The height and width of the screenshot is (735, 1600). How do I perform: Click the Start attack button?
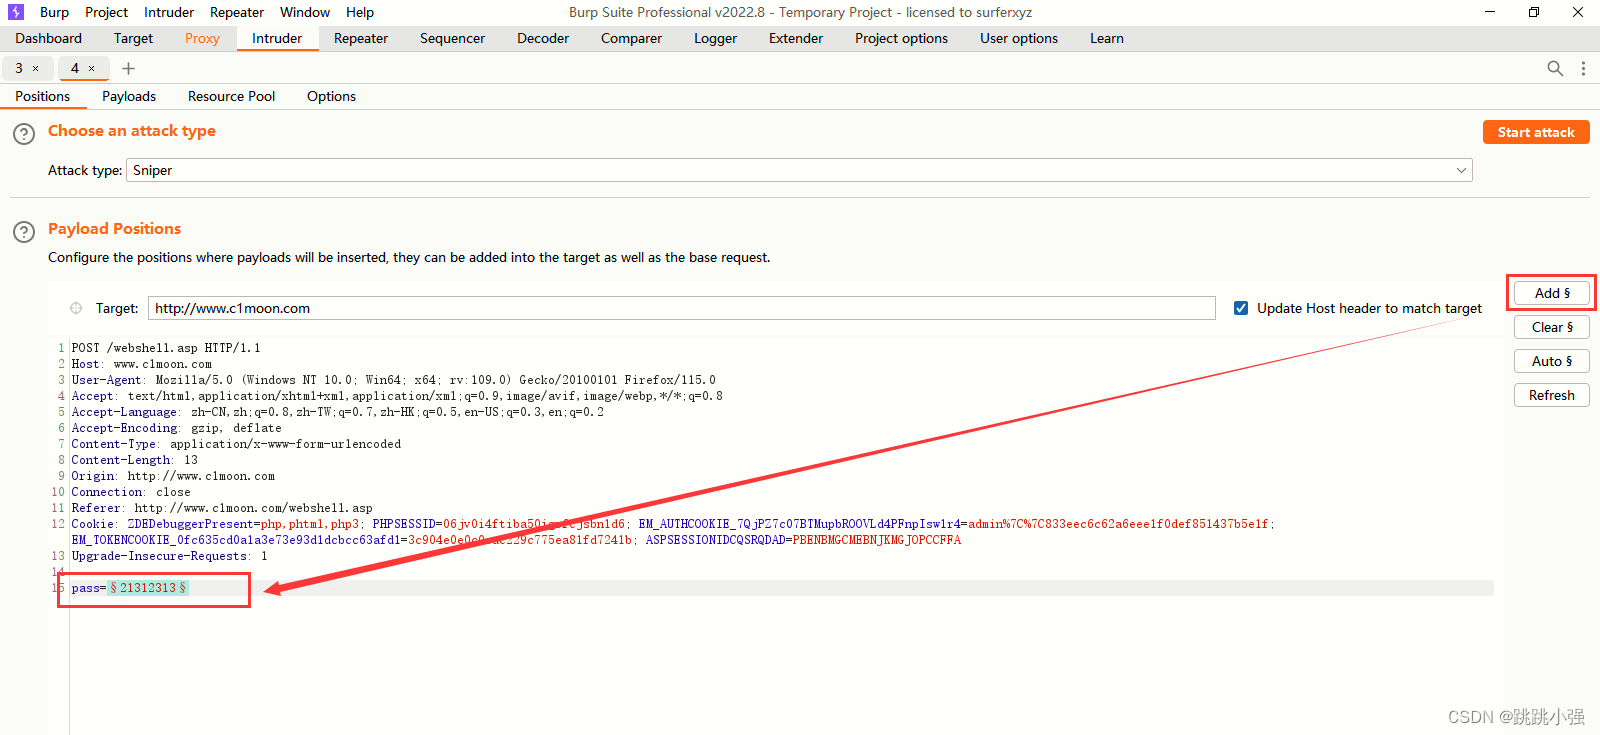1536,132
